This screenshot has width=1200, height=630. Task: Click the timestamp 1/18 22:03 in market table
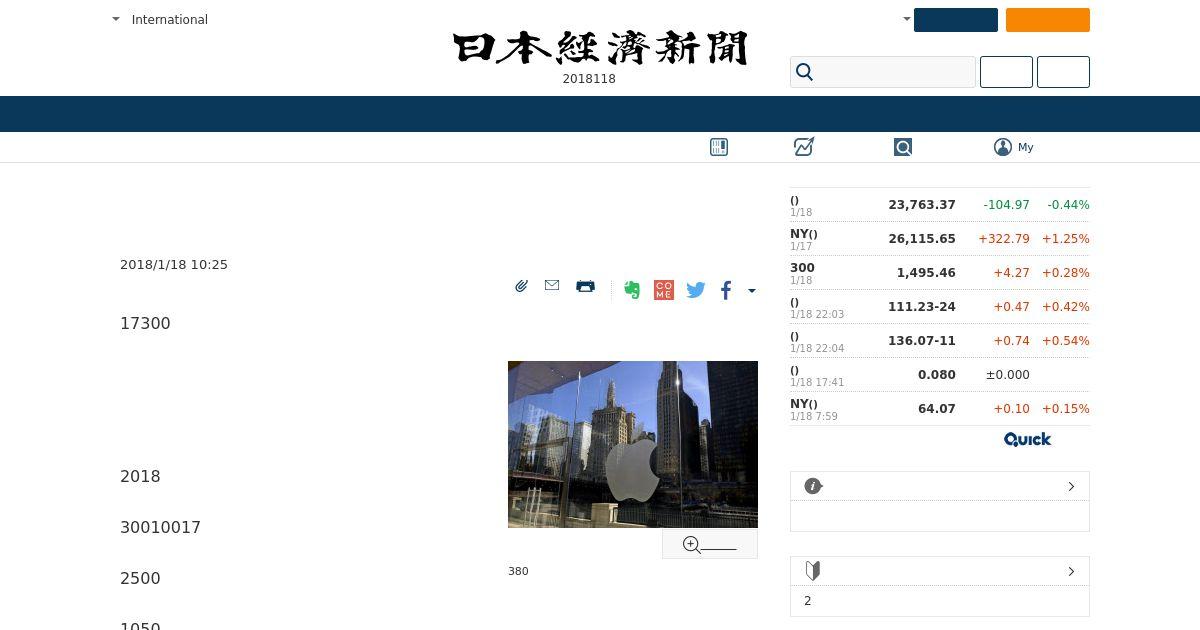point(817,314)
